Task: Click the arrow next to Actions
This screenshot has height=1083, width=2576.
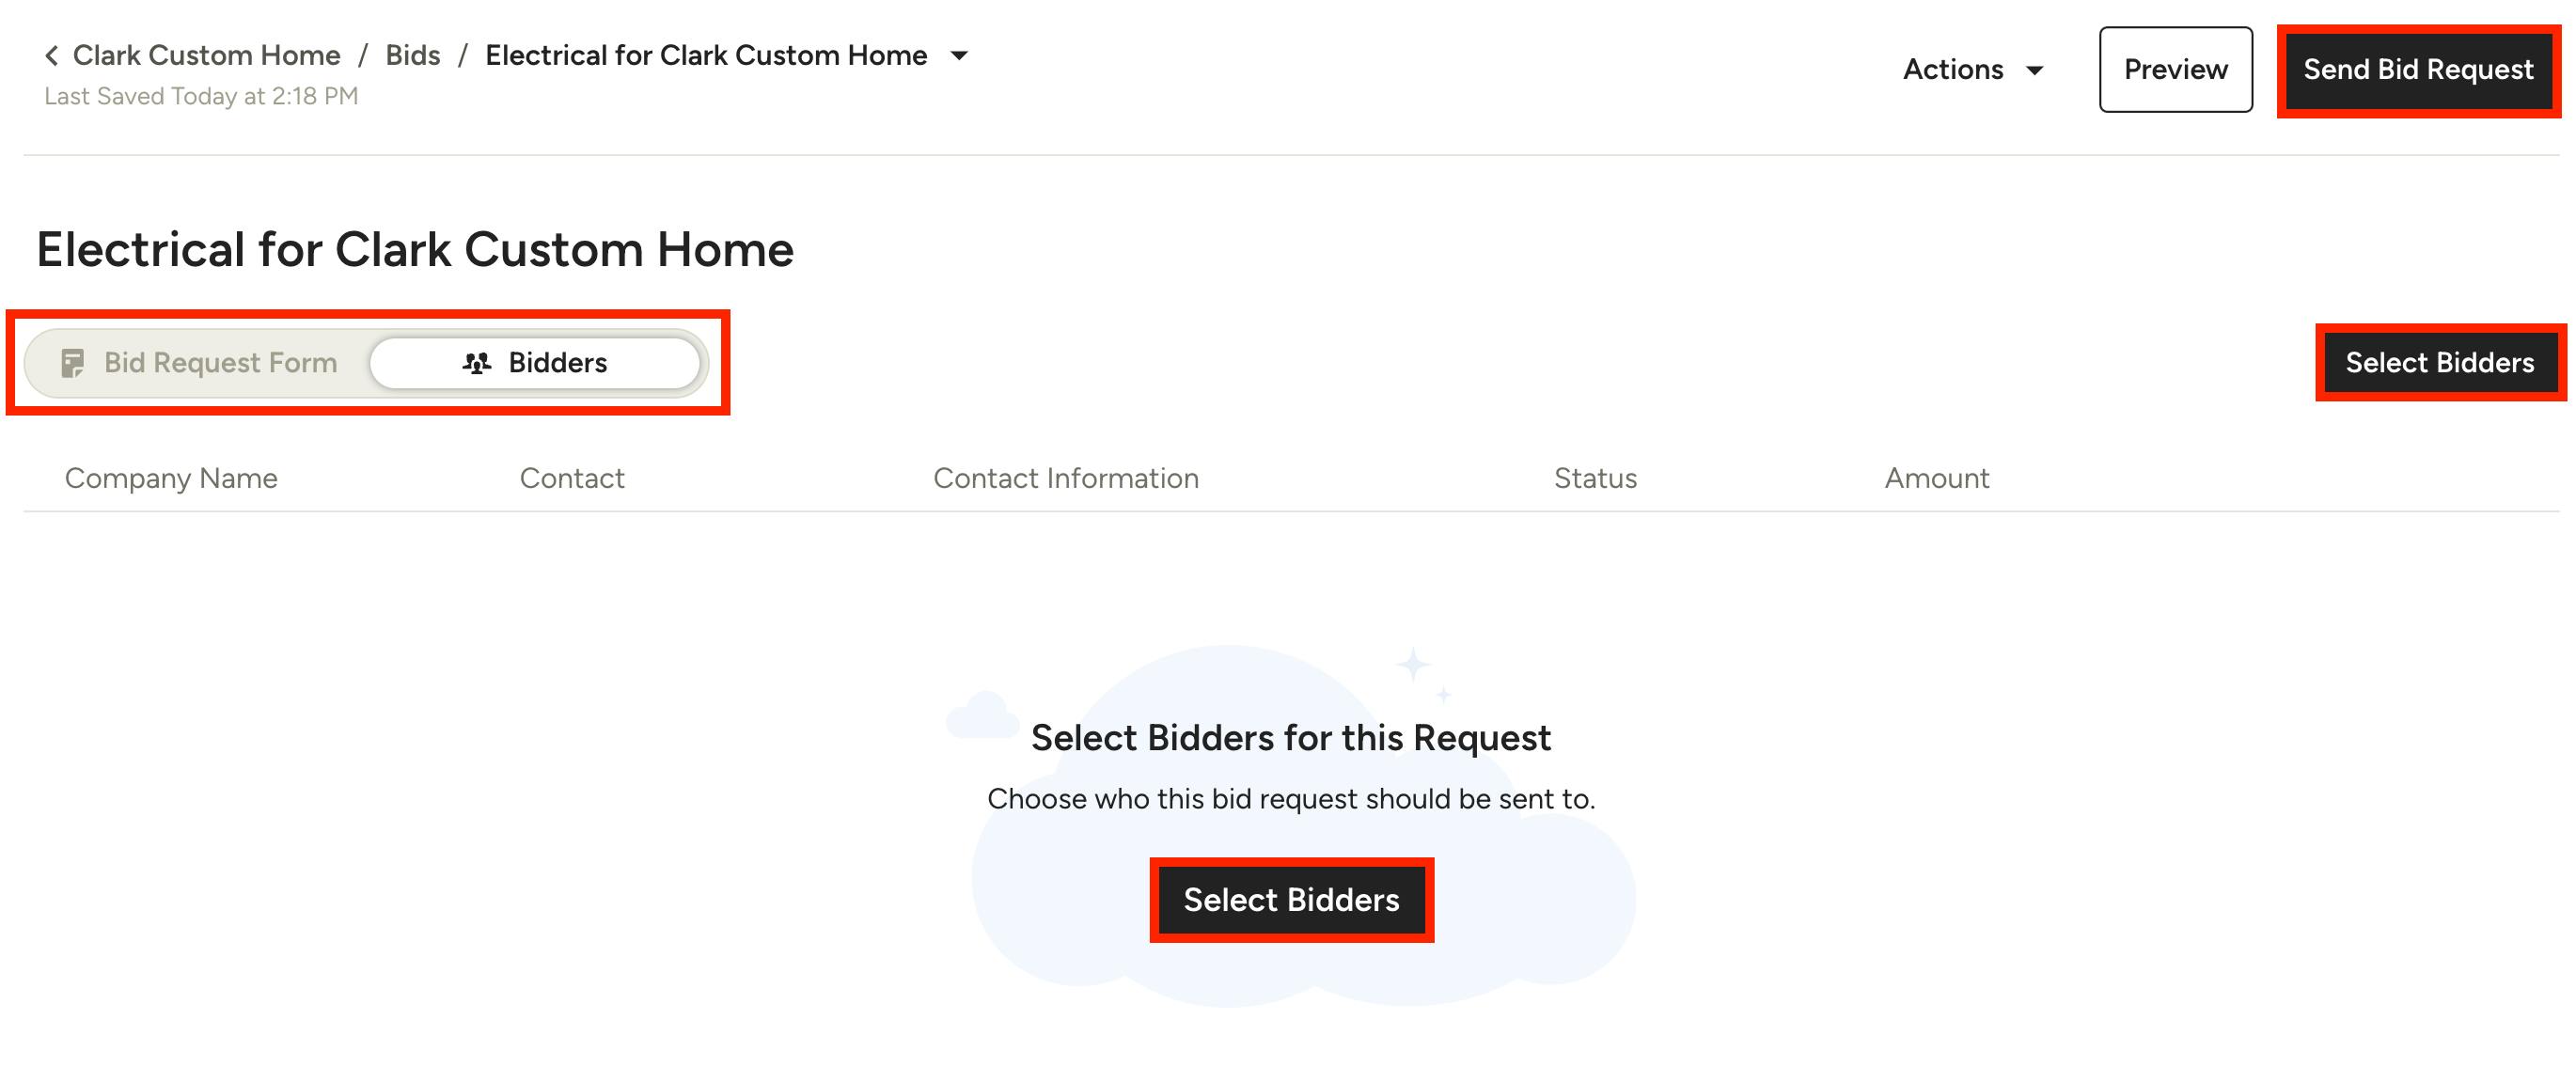Action: click(2034, 71)
